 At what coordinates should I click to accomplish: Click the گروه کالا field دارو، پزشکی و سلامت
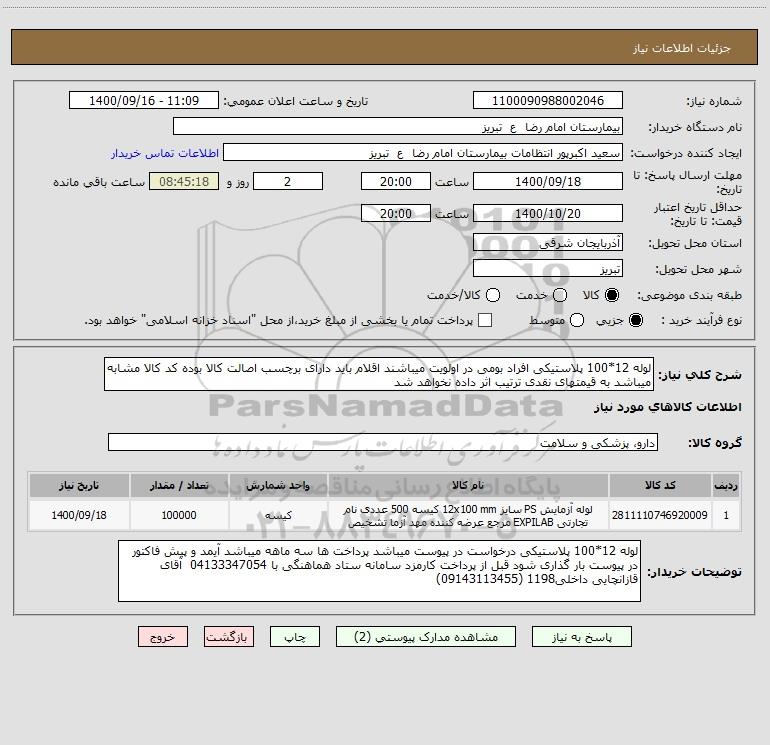coord(383,442)
